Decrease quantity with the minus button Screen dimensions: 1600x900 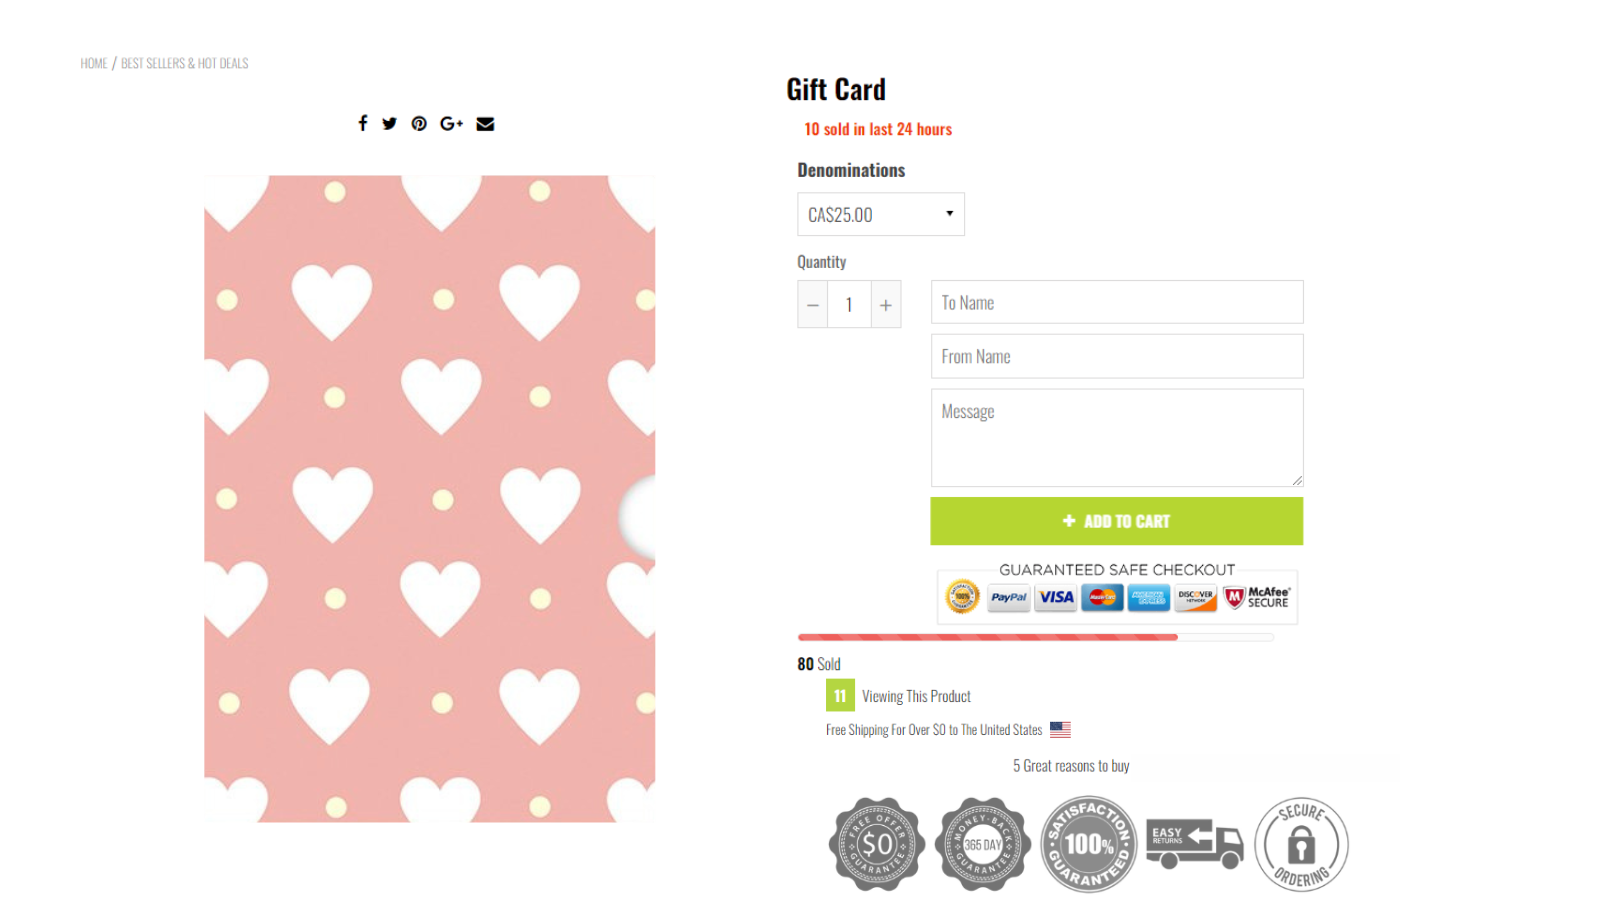coord(813,305)
